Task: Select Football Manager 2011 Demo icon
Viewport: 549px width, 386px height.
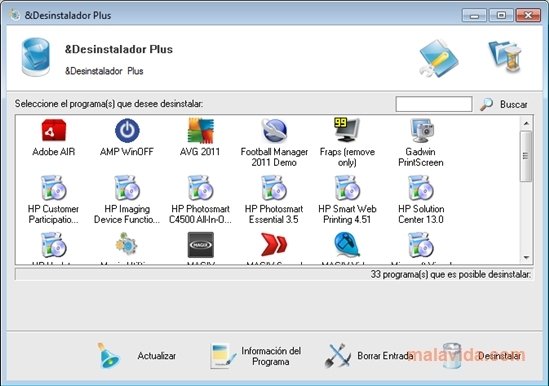Action: (x=274, y=130)
